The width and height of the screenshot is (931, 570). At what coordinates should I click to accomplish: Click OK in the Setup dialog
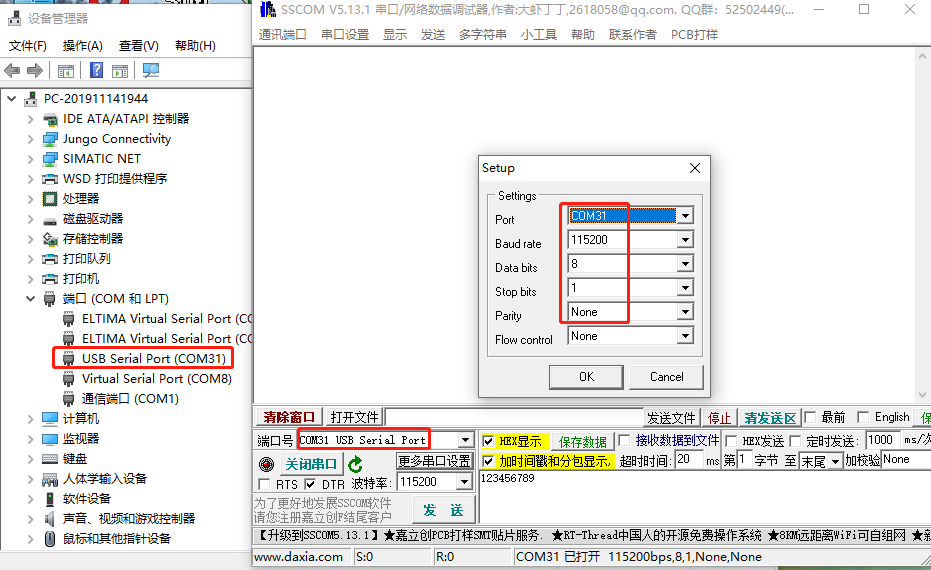[586, 377]
